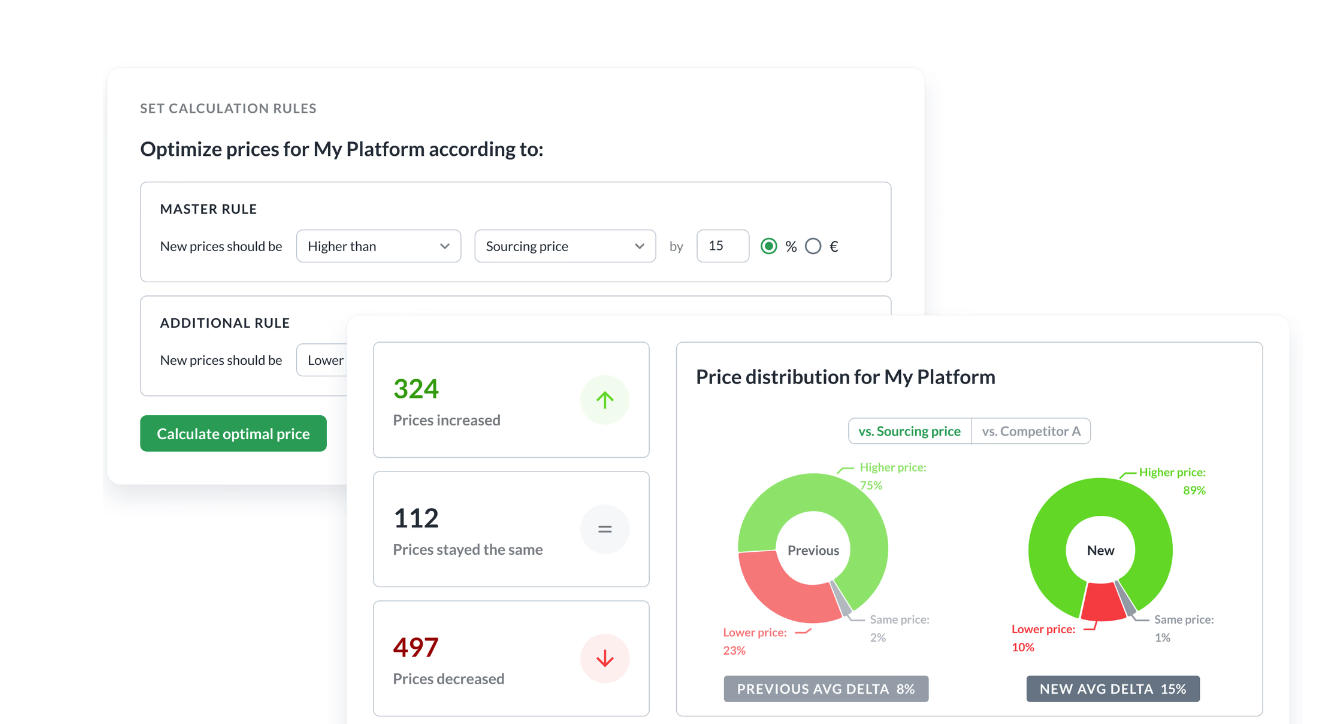1323x724 pixels.
Task: Select the New price distribution donut chart
Action: [x=1100, y=549]
